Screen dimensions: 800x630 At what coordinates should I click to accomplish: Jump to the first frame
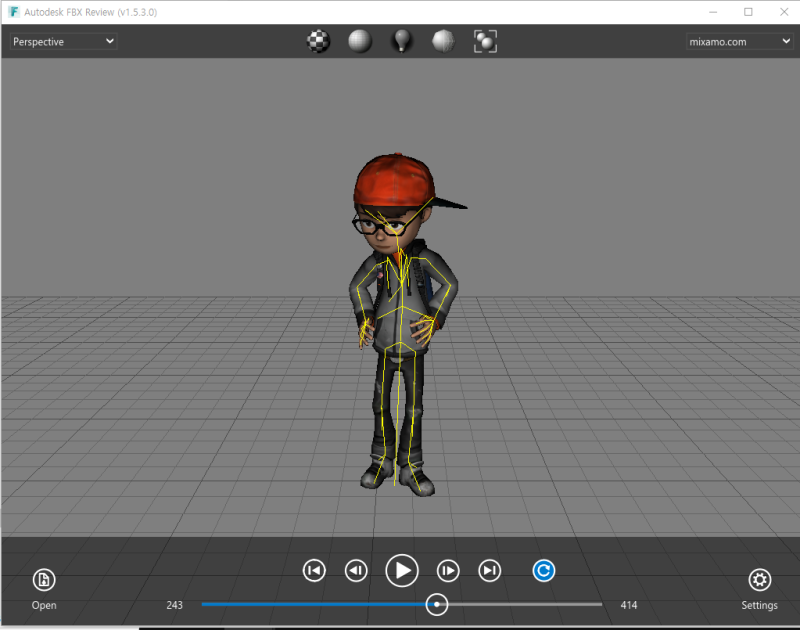314,570
